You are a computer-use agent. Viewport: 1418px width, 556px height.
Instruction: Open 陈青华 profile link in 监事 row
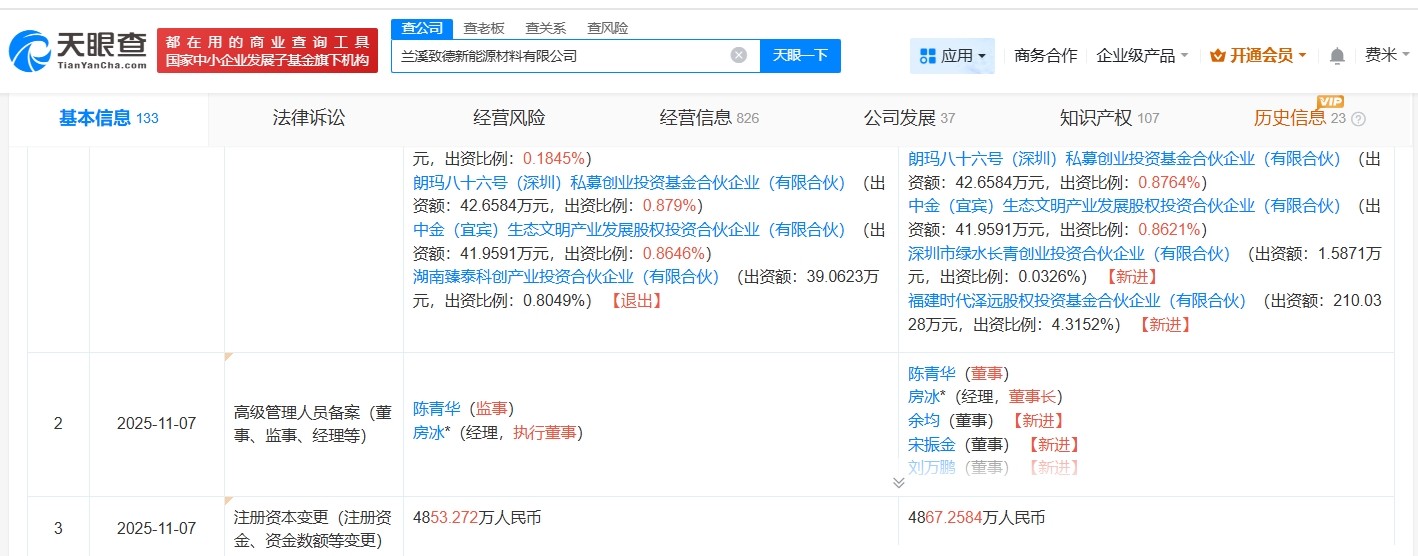click(436, 408)
